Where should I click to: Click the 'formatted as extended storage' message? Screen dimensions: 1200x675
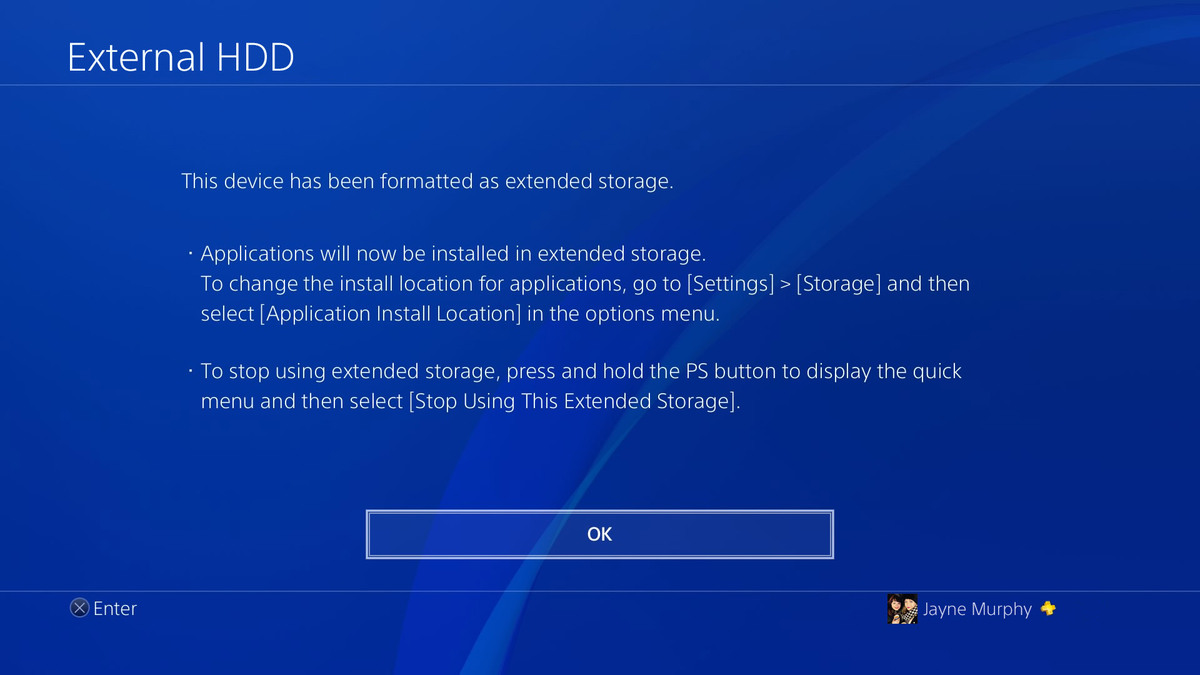(x=427, y=182)
